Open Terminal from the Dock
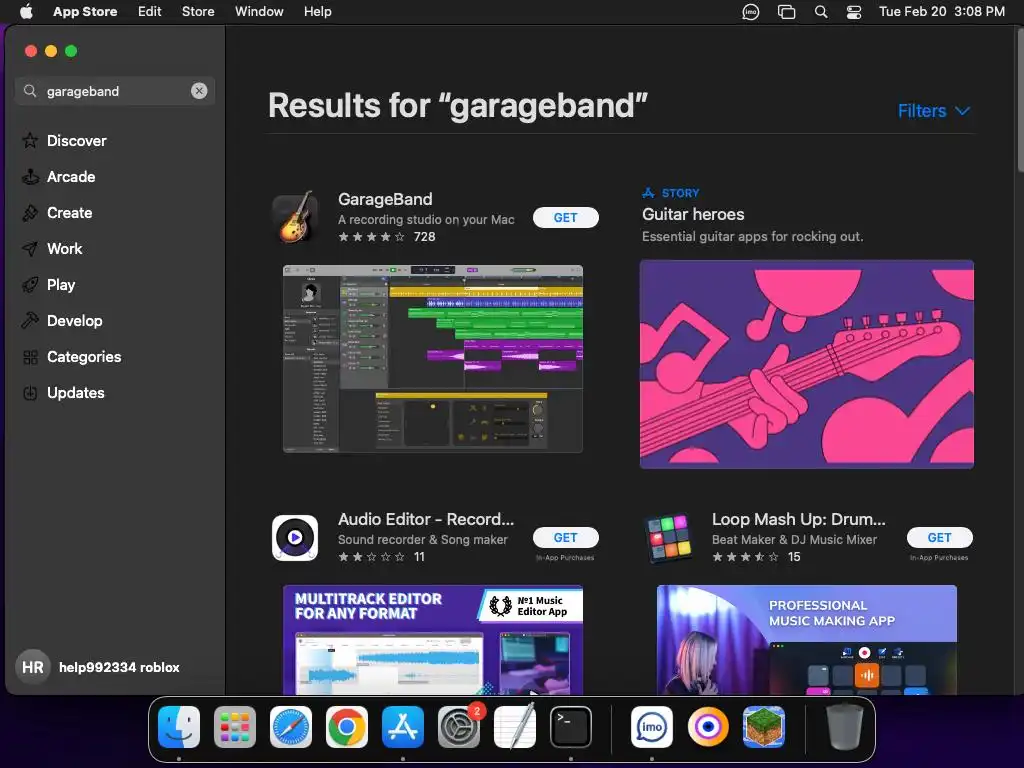 (571, 727)
